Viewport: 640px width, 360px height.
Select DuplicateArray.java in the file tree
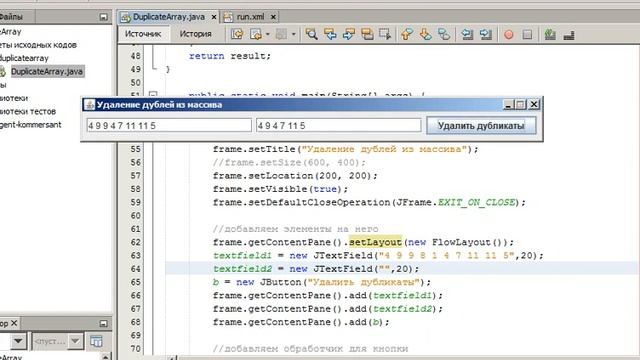click(47, 71)
